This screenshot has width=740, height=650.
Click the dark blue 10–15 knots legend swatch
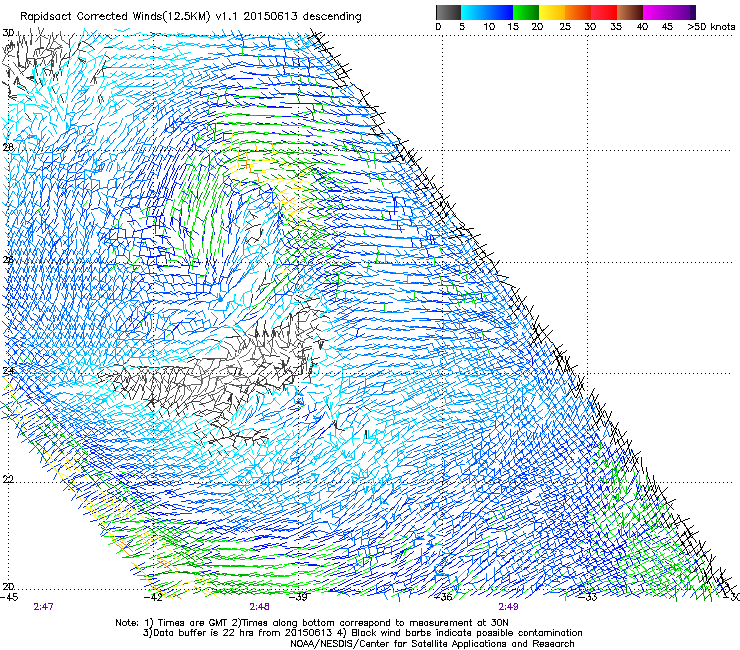tap(500, 12)
